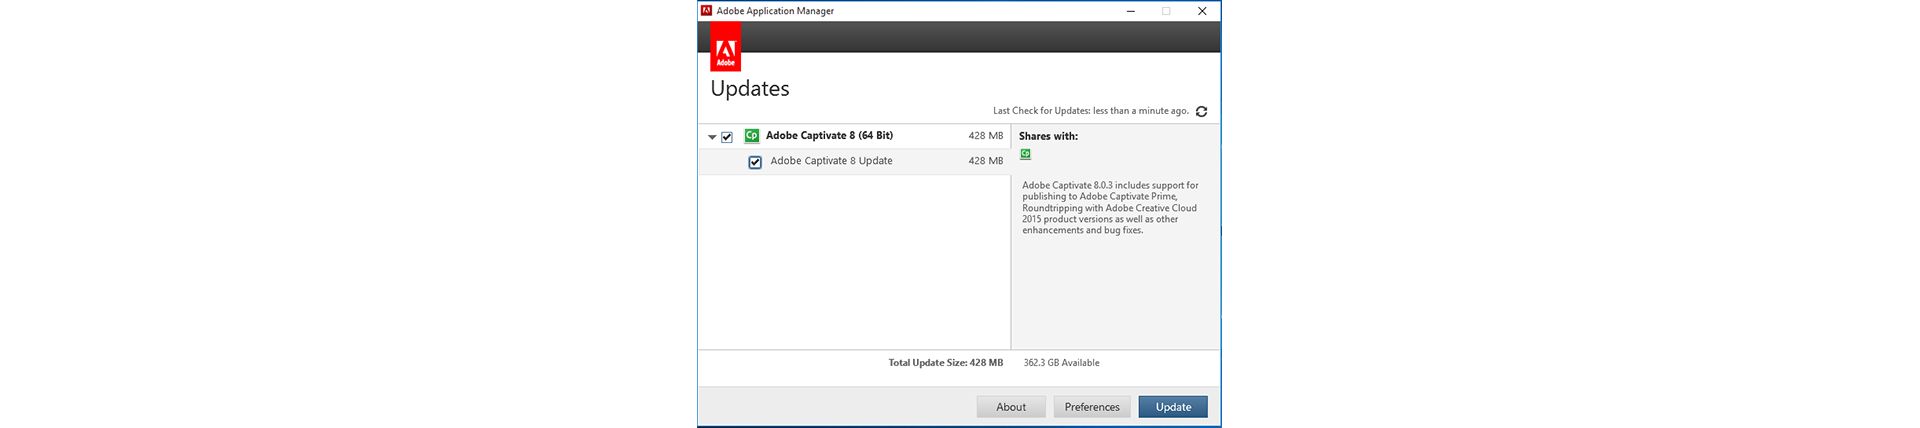
Task: Click the Total Update Size label
Action: pyautogui.click(x=945, y=363)
